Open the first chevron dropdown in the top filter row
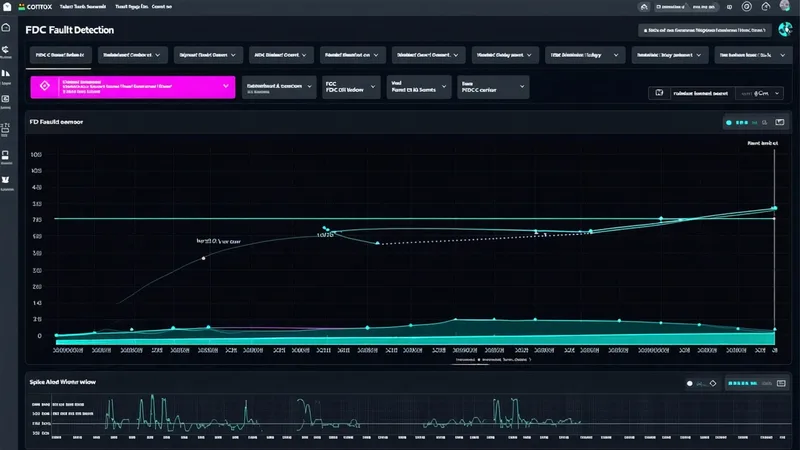Viewport: 800px width, 450px height. click(132, 55)
